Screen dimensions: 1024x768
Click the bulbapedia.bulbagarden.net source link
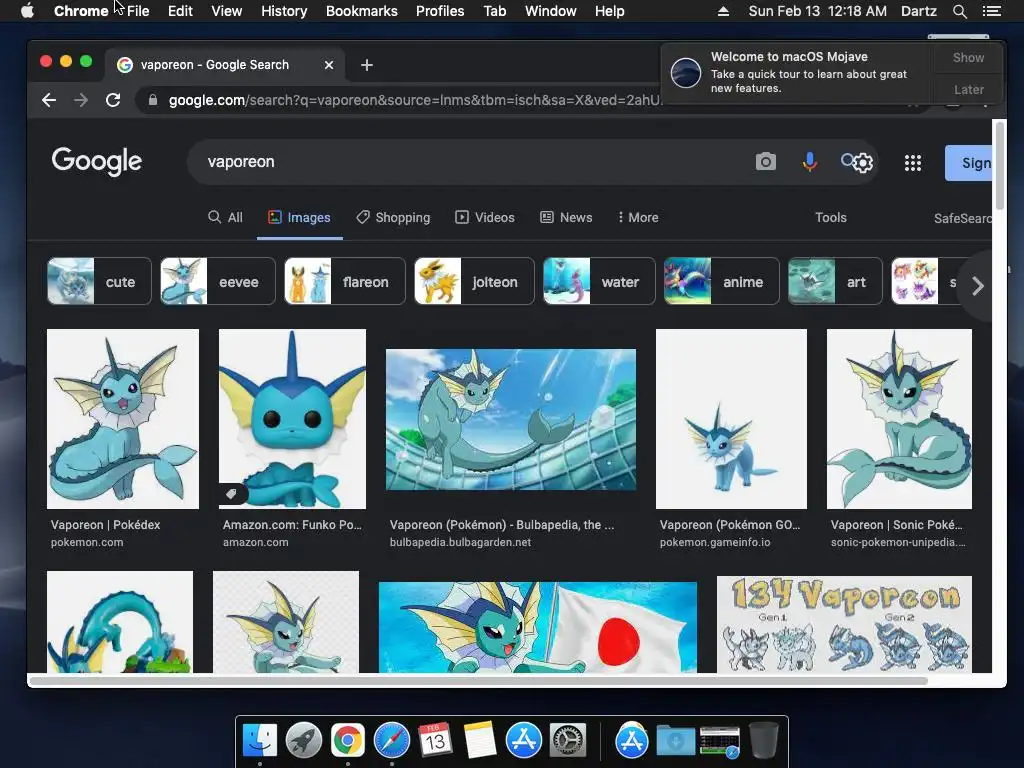460,542
